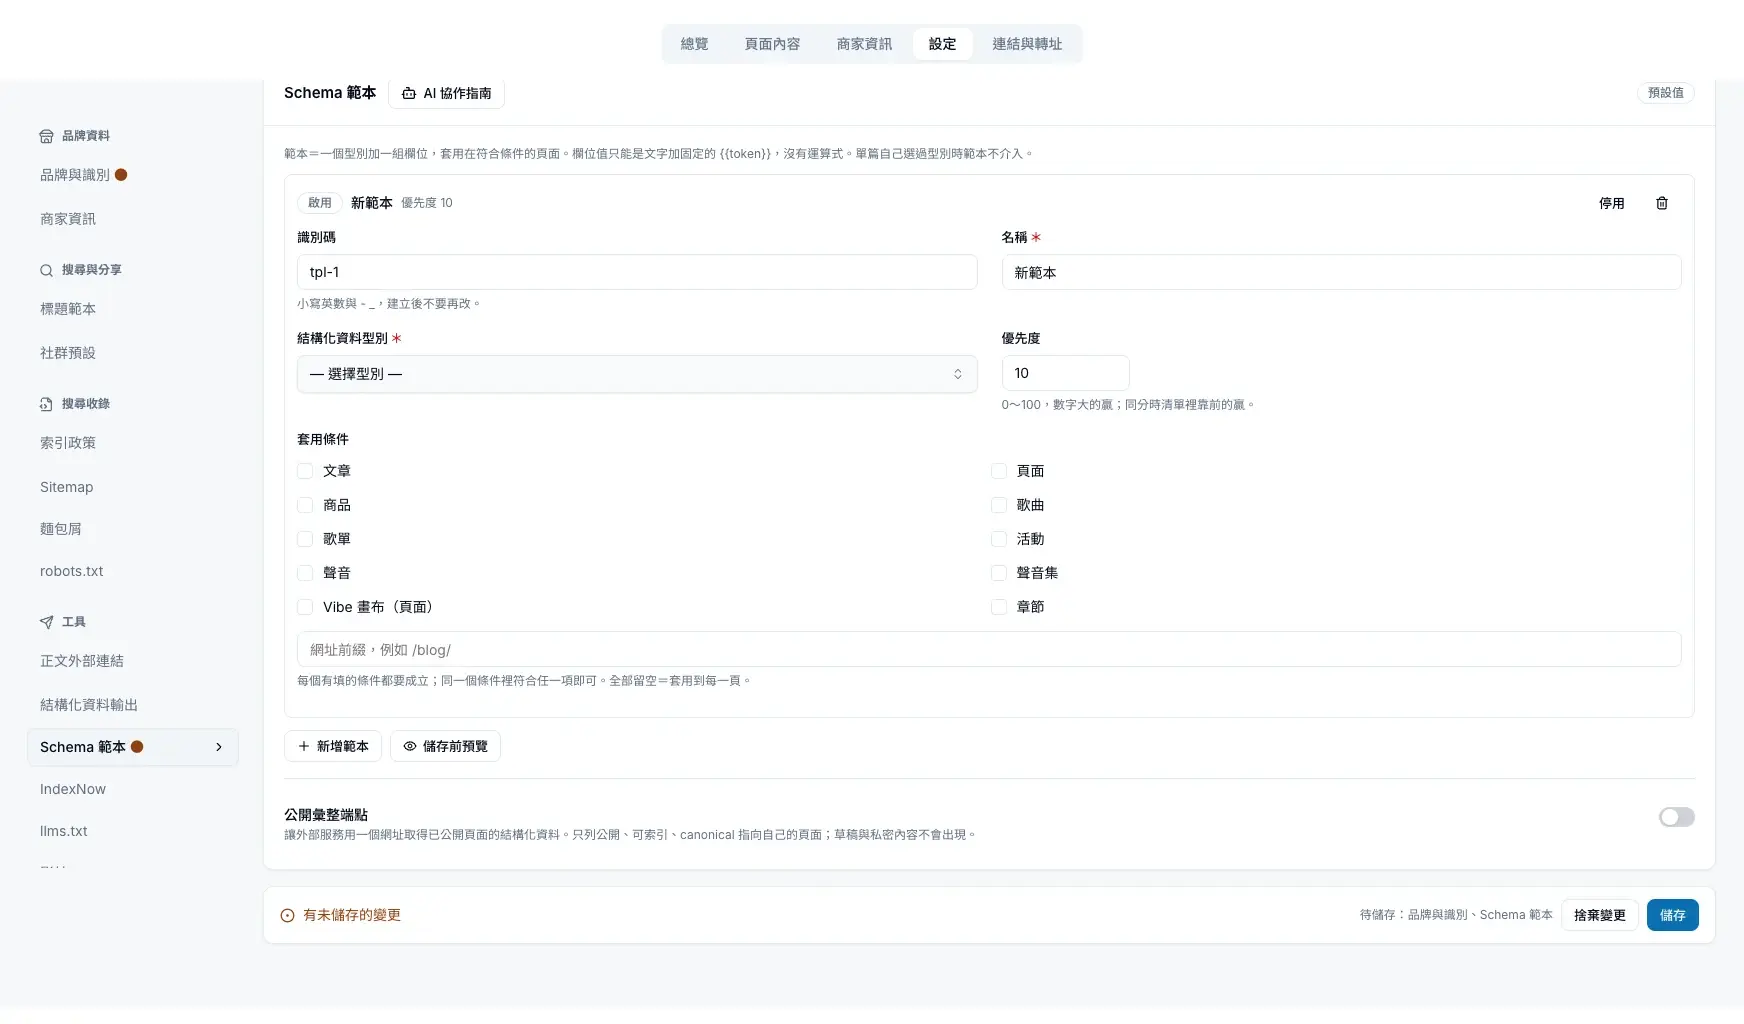1744x1024 pixels.
Task: Delete template with the trash icon
Action: [x=1662, y=203]
